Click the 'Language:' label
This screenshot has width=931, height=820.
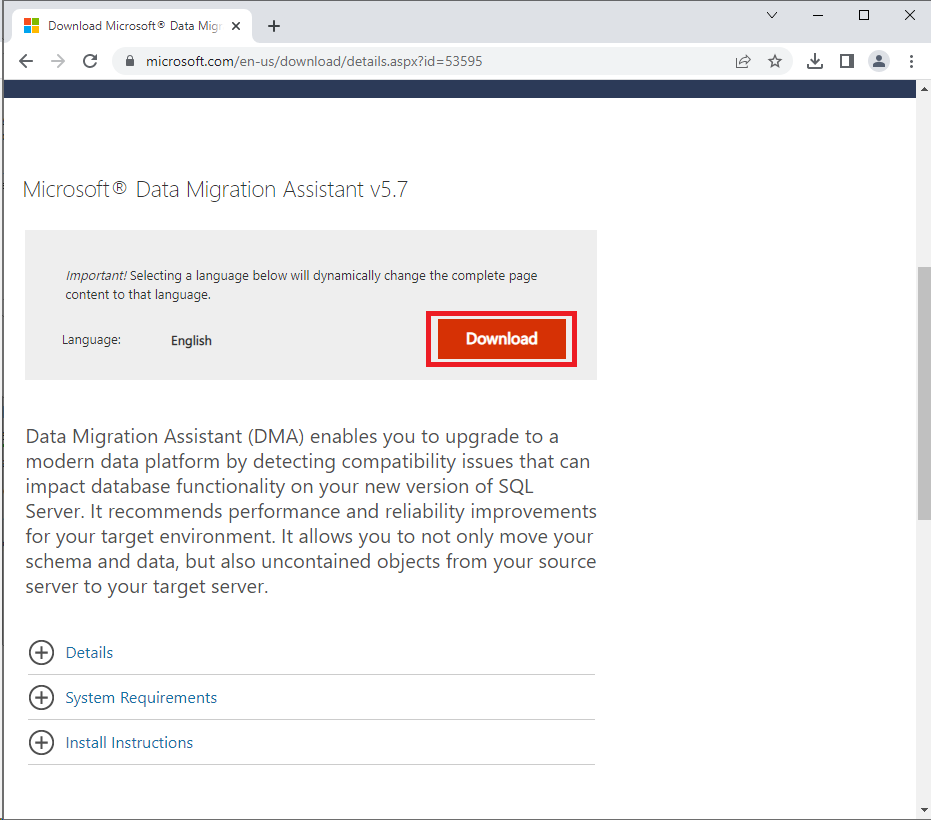pos(91,340)
